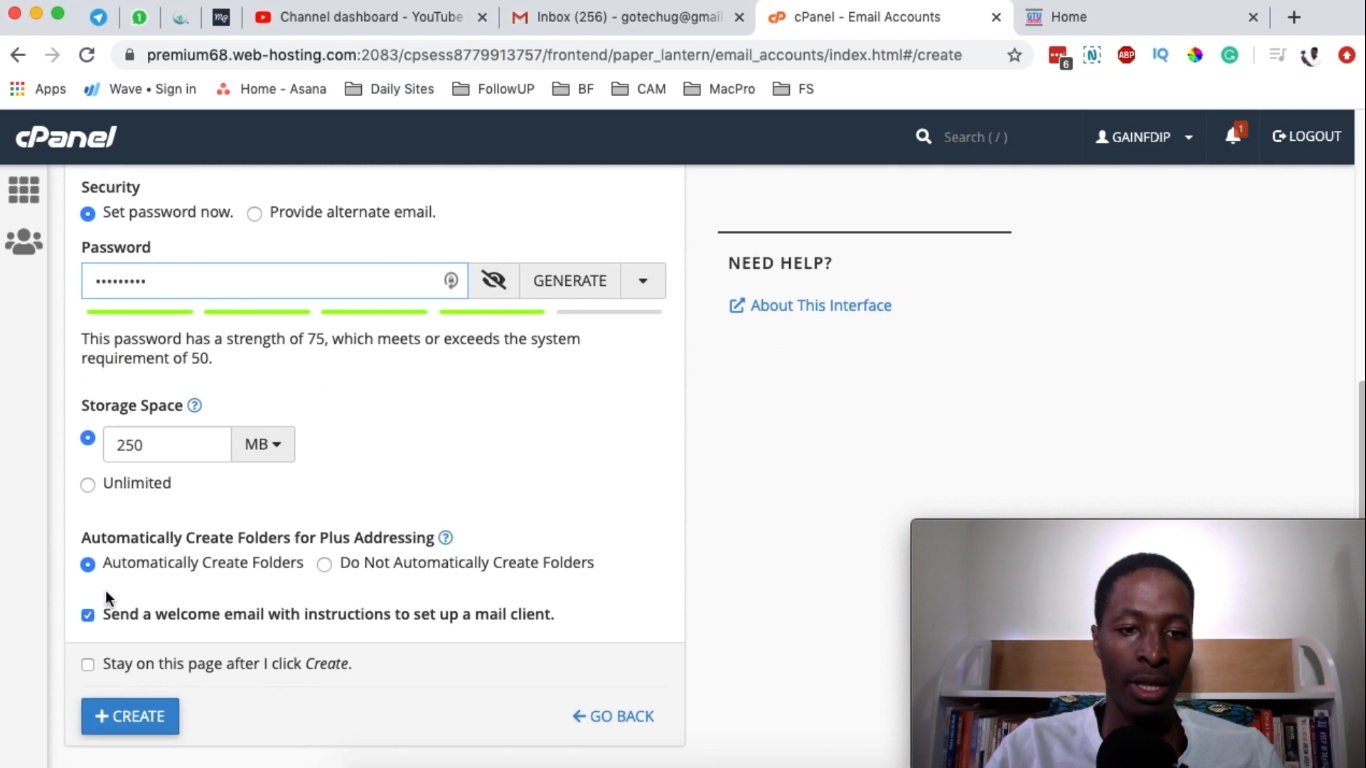Click the Go Back link
Image resolution: width=1366 pixels, height=768 pixels.
[613, 716]
